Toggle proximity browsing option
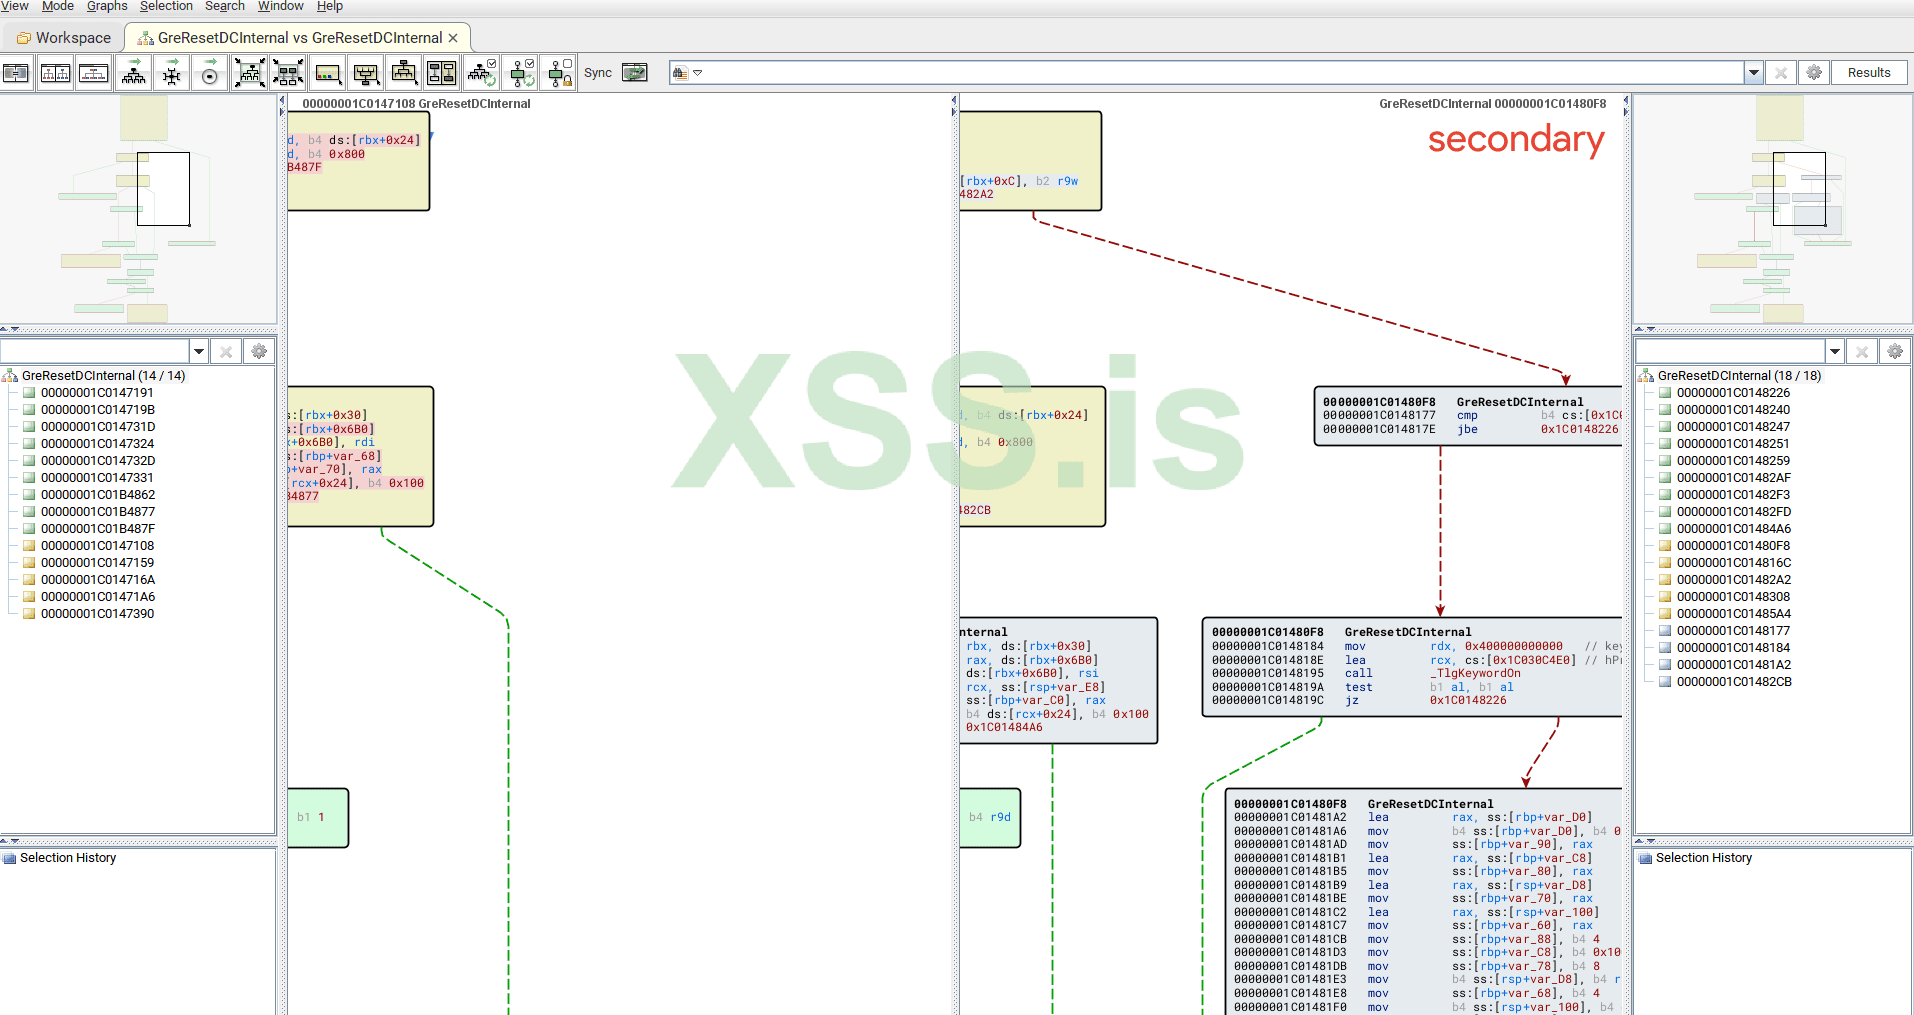Image resolution: width=1914 pixels, height=1015 pixels. pyautogui.click(x=521, y=73)
